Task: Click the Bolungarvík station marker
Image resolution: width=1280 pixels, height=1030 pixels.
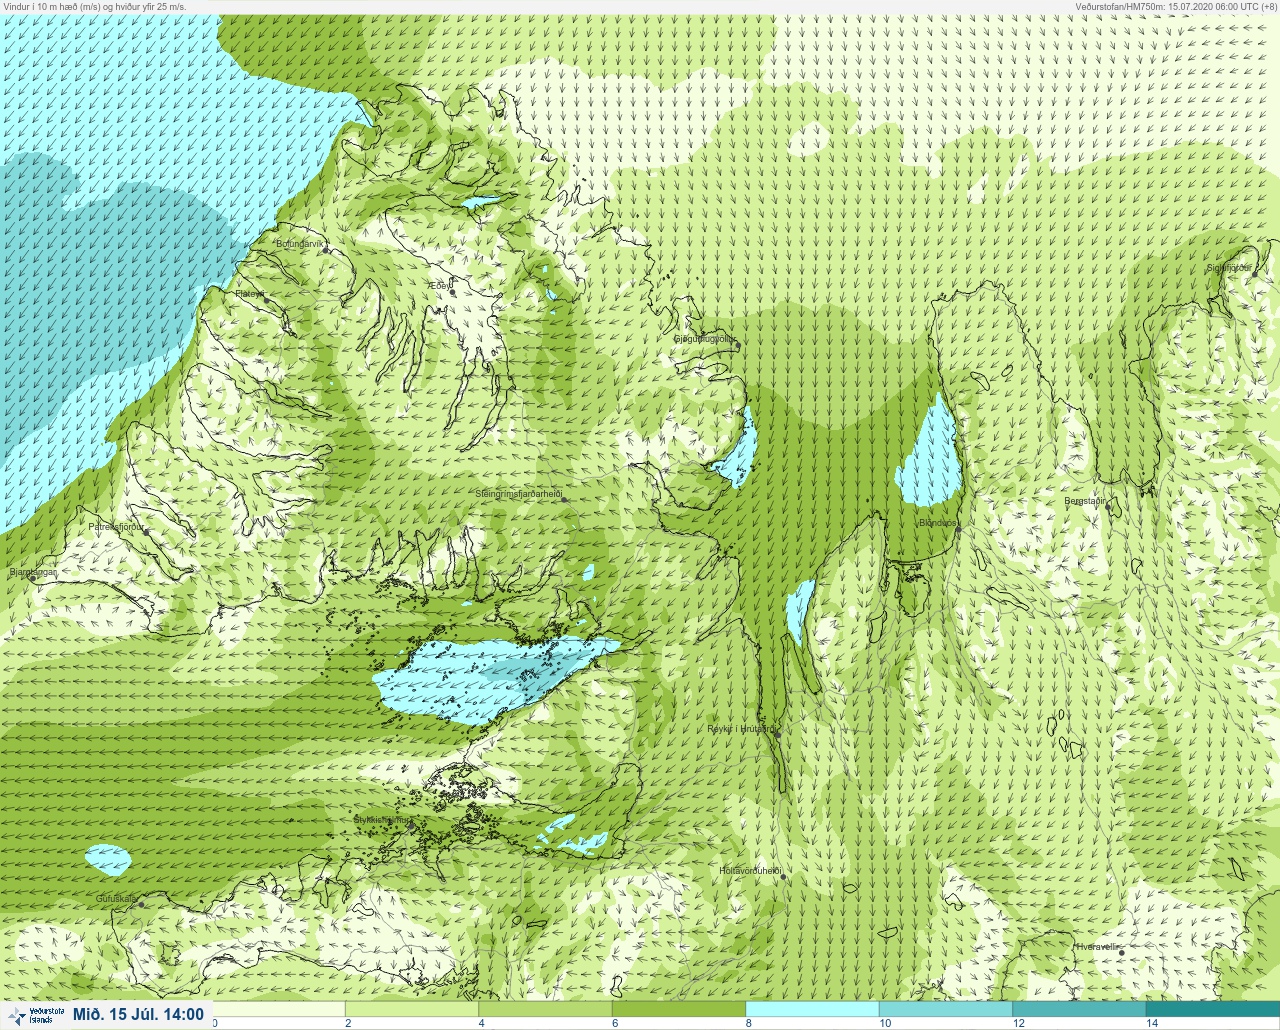Action: [325, 251]
